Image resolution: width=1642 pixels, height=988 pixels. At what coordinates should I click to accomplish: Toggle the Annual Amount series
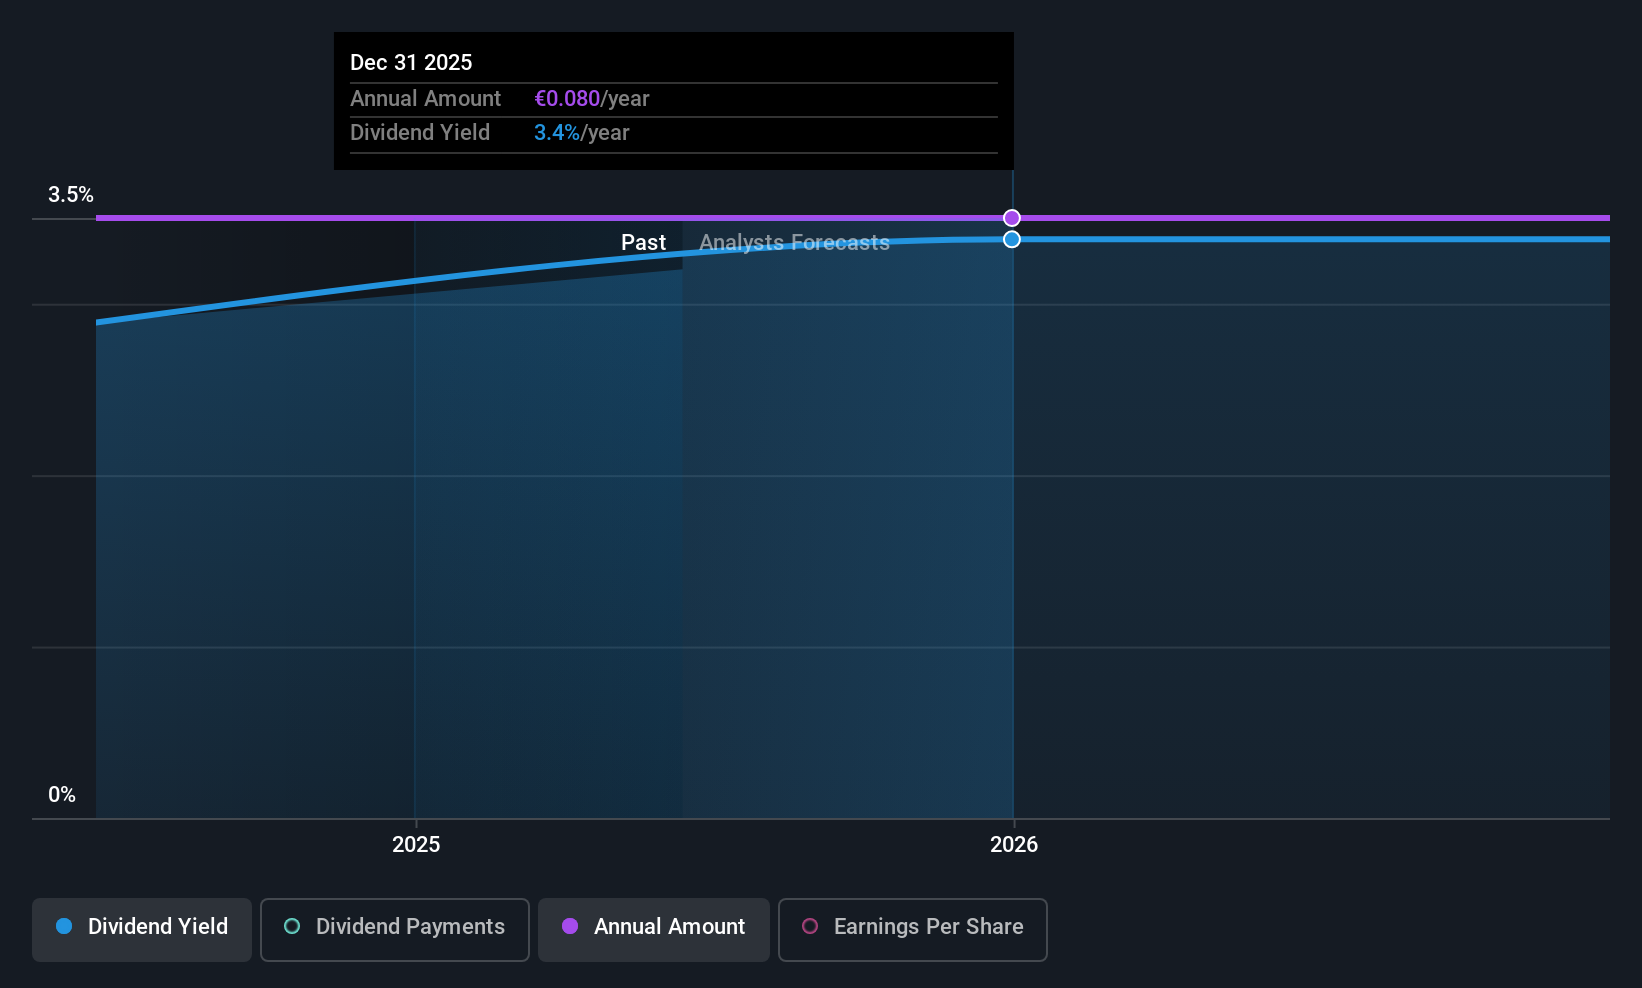pos(654,929)
